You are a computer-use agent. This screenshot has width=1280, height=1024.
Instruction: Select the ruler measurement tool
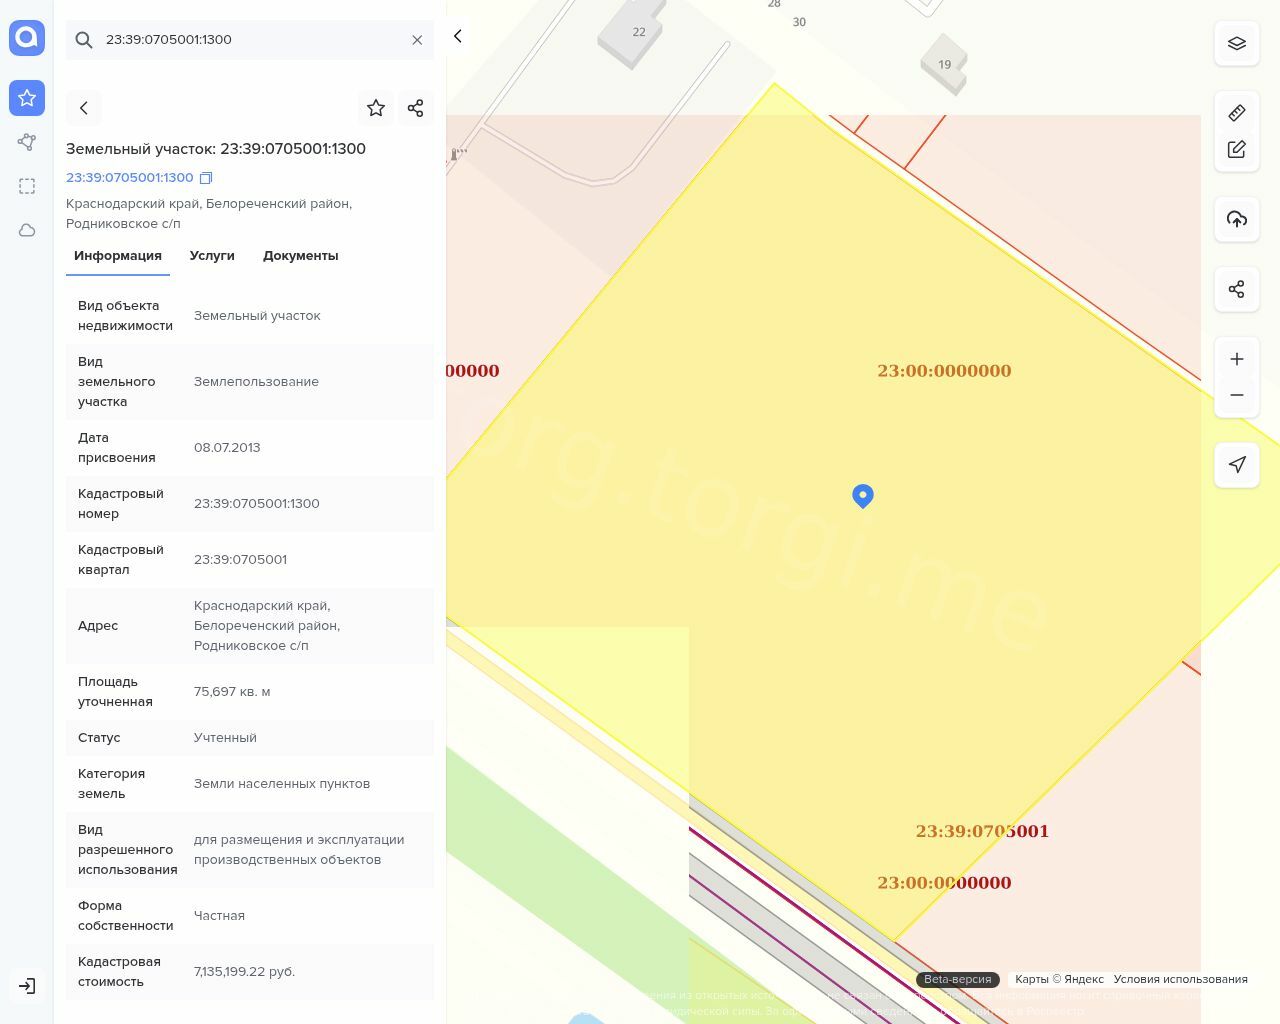coord(1236,113)
